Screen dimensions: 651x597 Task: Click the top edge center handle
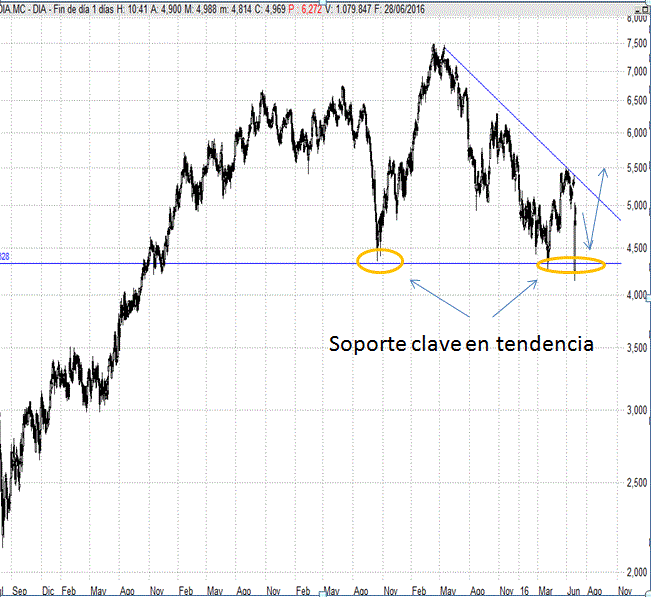pyautogui.click(x=325, y=1)
